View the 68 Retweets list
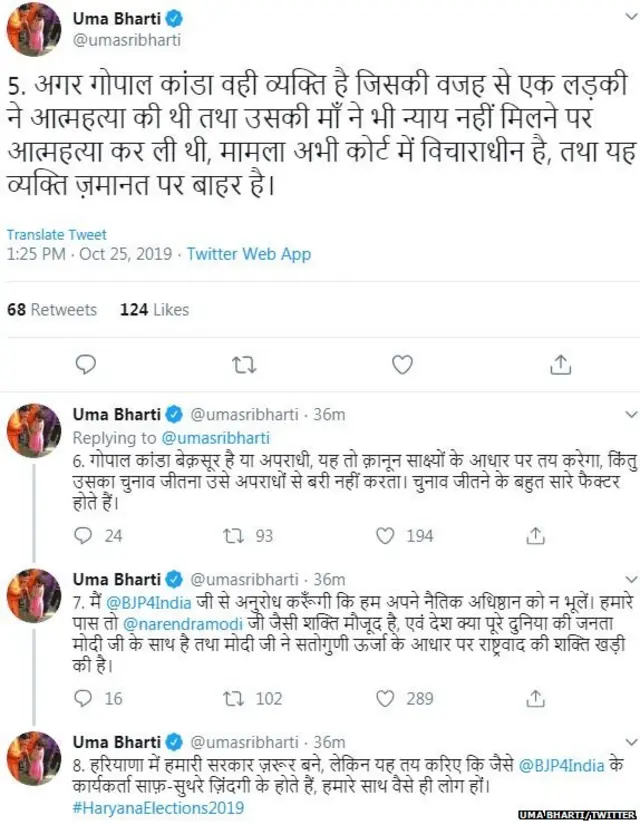 [52, 310]
